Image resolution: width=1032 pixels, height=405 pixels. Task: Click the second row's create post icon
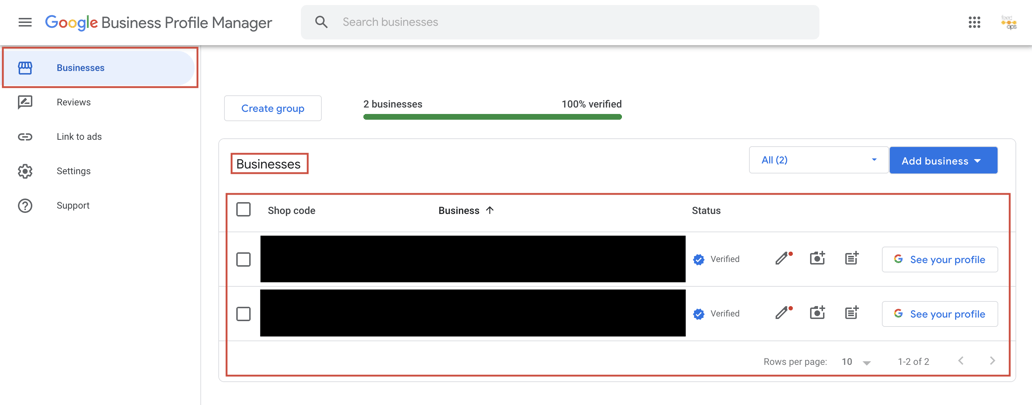pos(852,313)
